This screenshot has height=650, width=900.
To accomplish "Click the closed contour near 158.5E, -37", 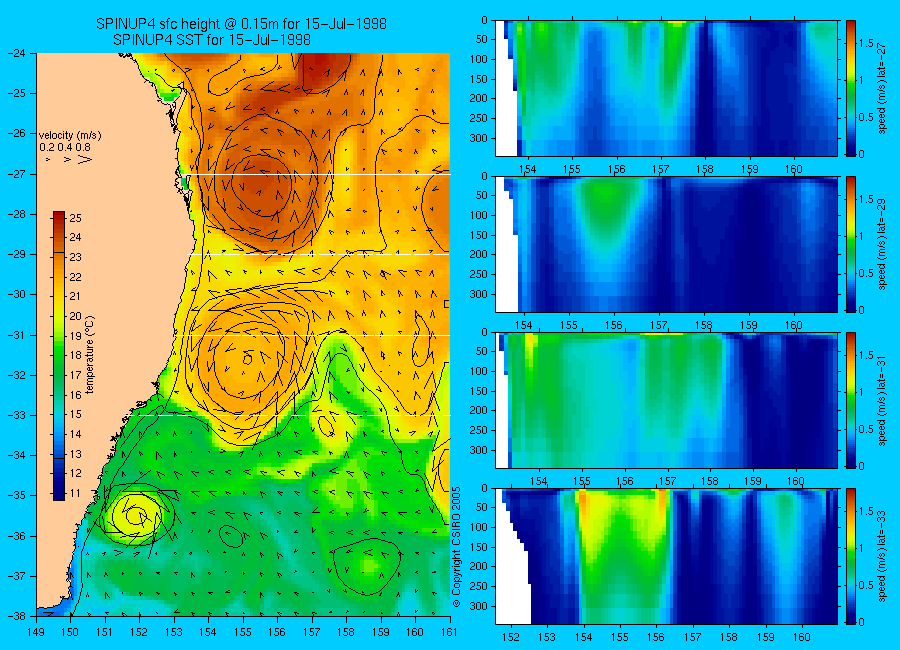I will tap(367, 567).
